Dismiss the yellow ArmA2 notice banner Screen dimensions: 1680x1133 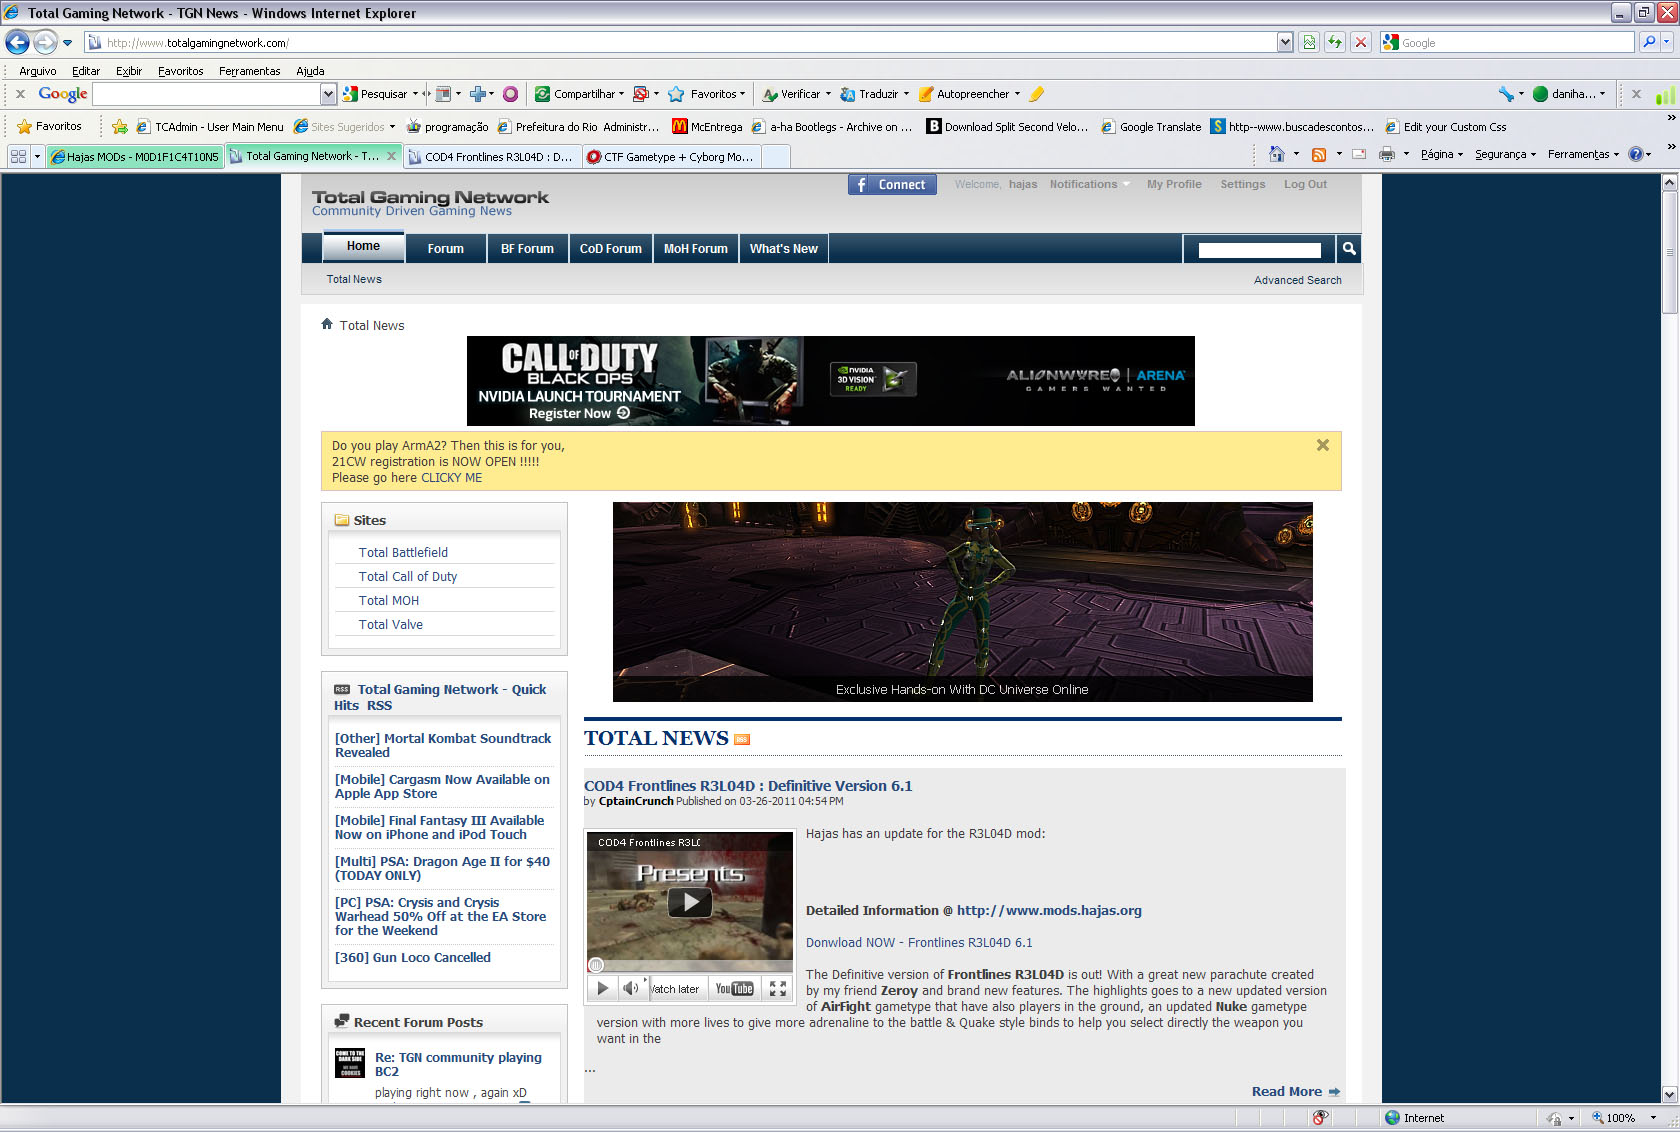(x=1322, y=445)
